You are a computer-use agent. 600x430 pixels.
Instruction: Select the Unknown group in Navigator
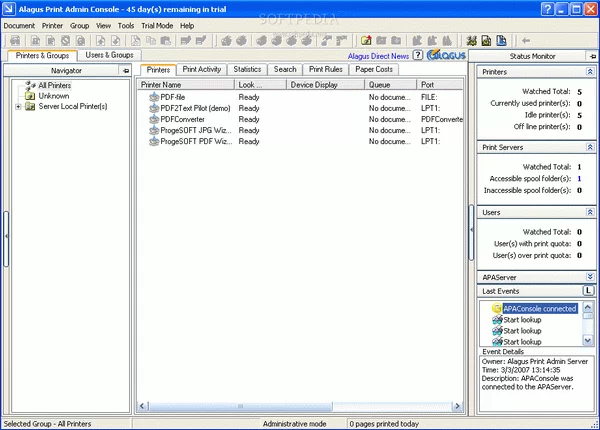(54, 96)
